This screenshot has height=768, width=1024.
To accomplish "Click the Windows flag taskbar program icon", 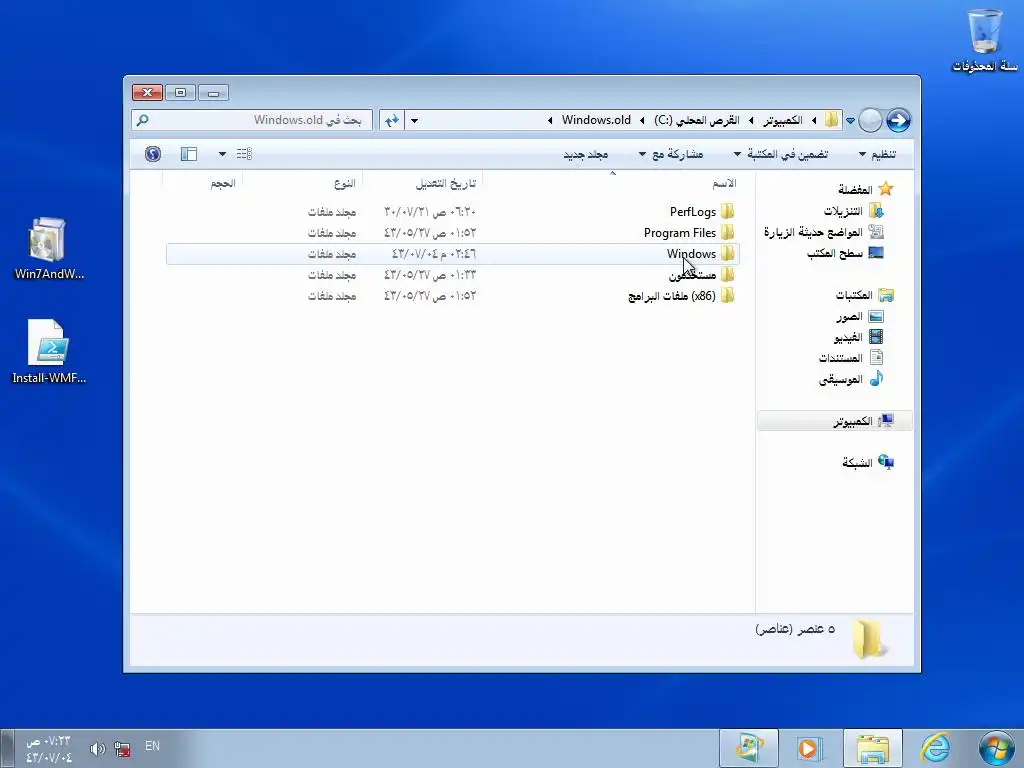I will tap(749, 748).
